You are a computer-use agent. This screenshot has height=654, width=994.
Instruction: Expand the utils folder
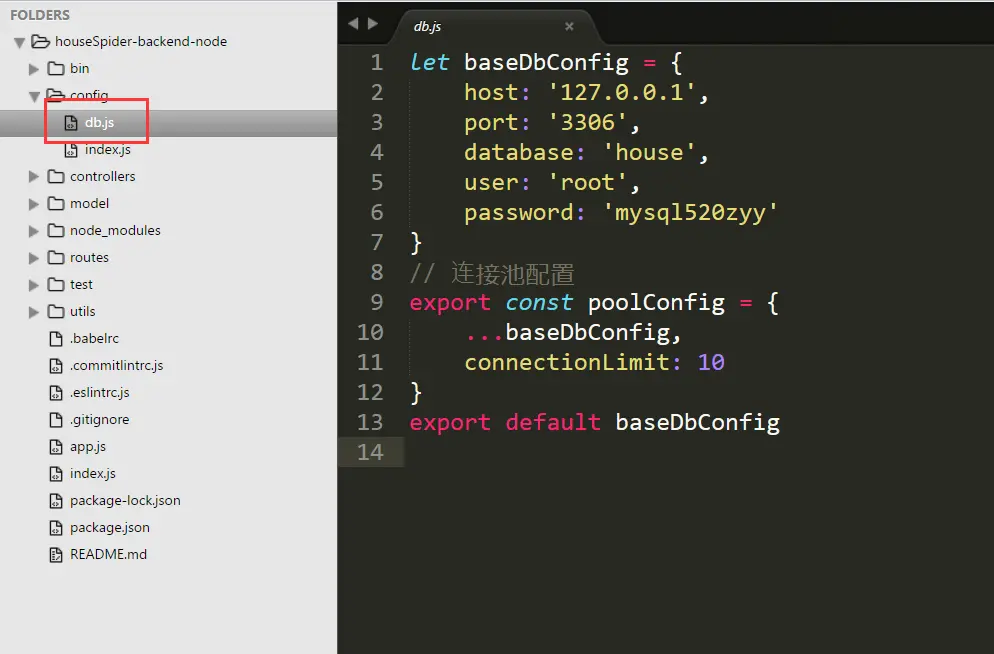tap(34, 312)
